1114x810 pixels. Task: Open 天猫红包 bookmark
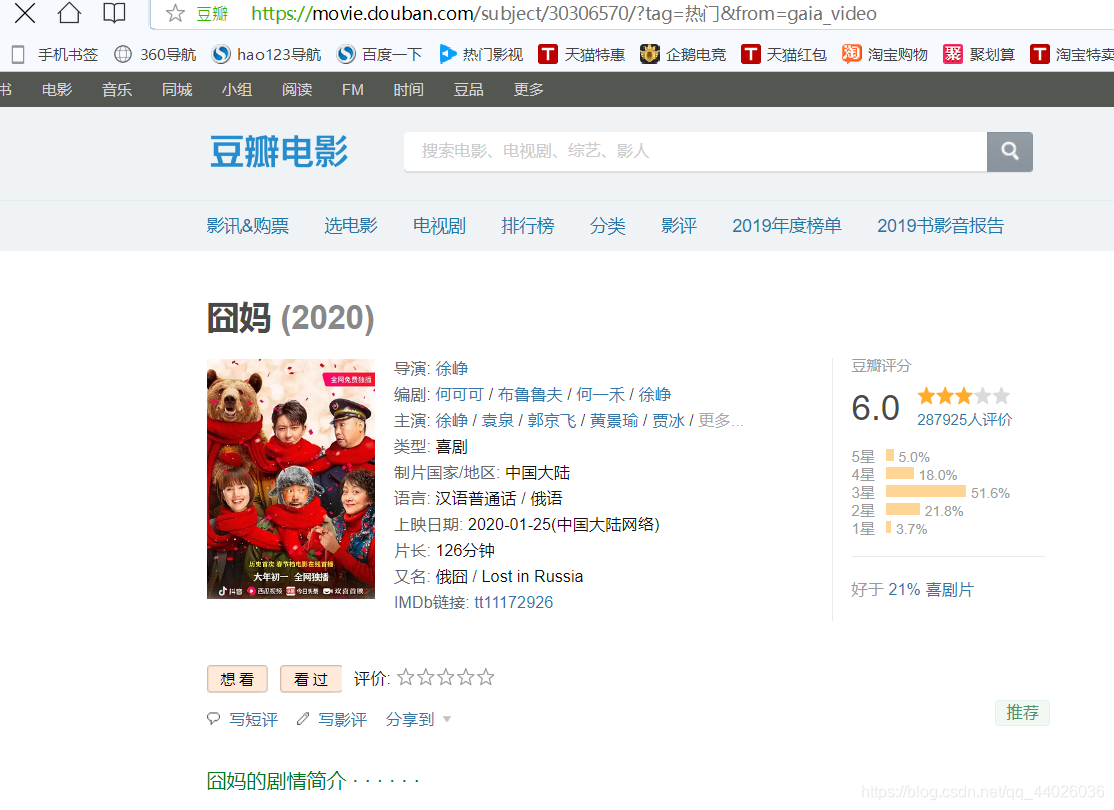pos(784,55)
